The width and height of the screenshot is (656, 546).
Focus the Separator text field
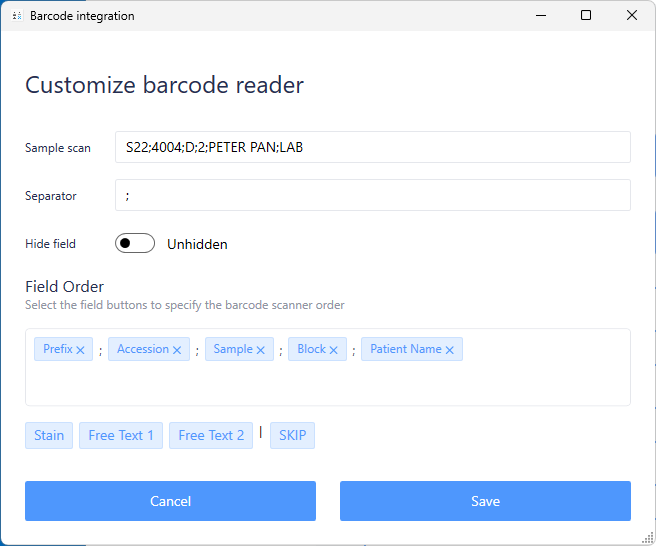coord(372,195)
